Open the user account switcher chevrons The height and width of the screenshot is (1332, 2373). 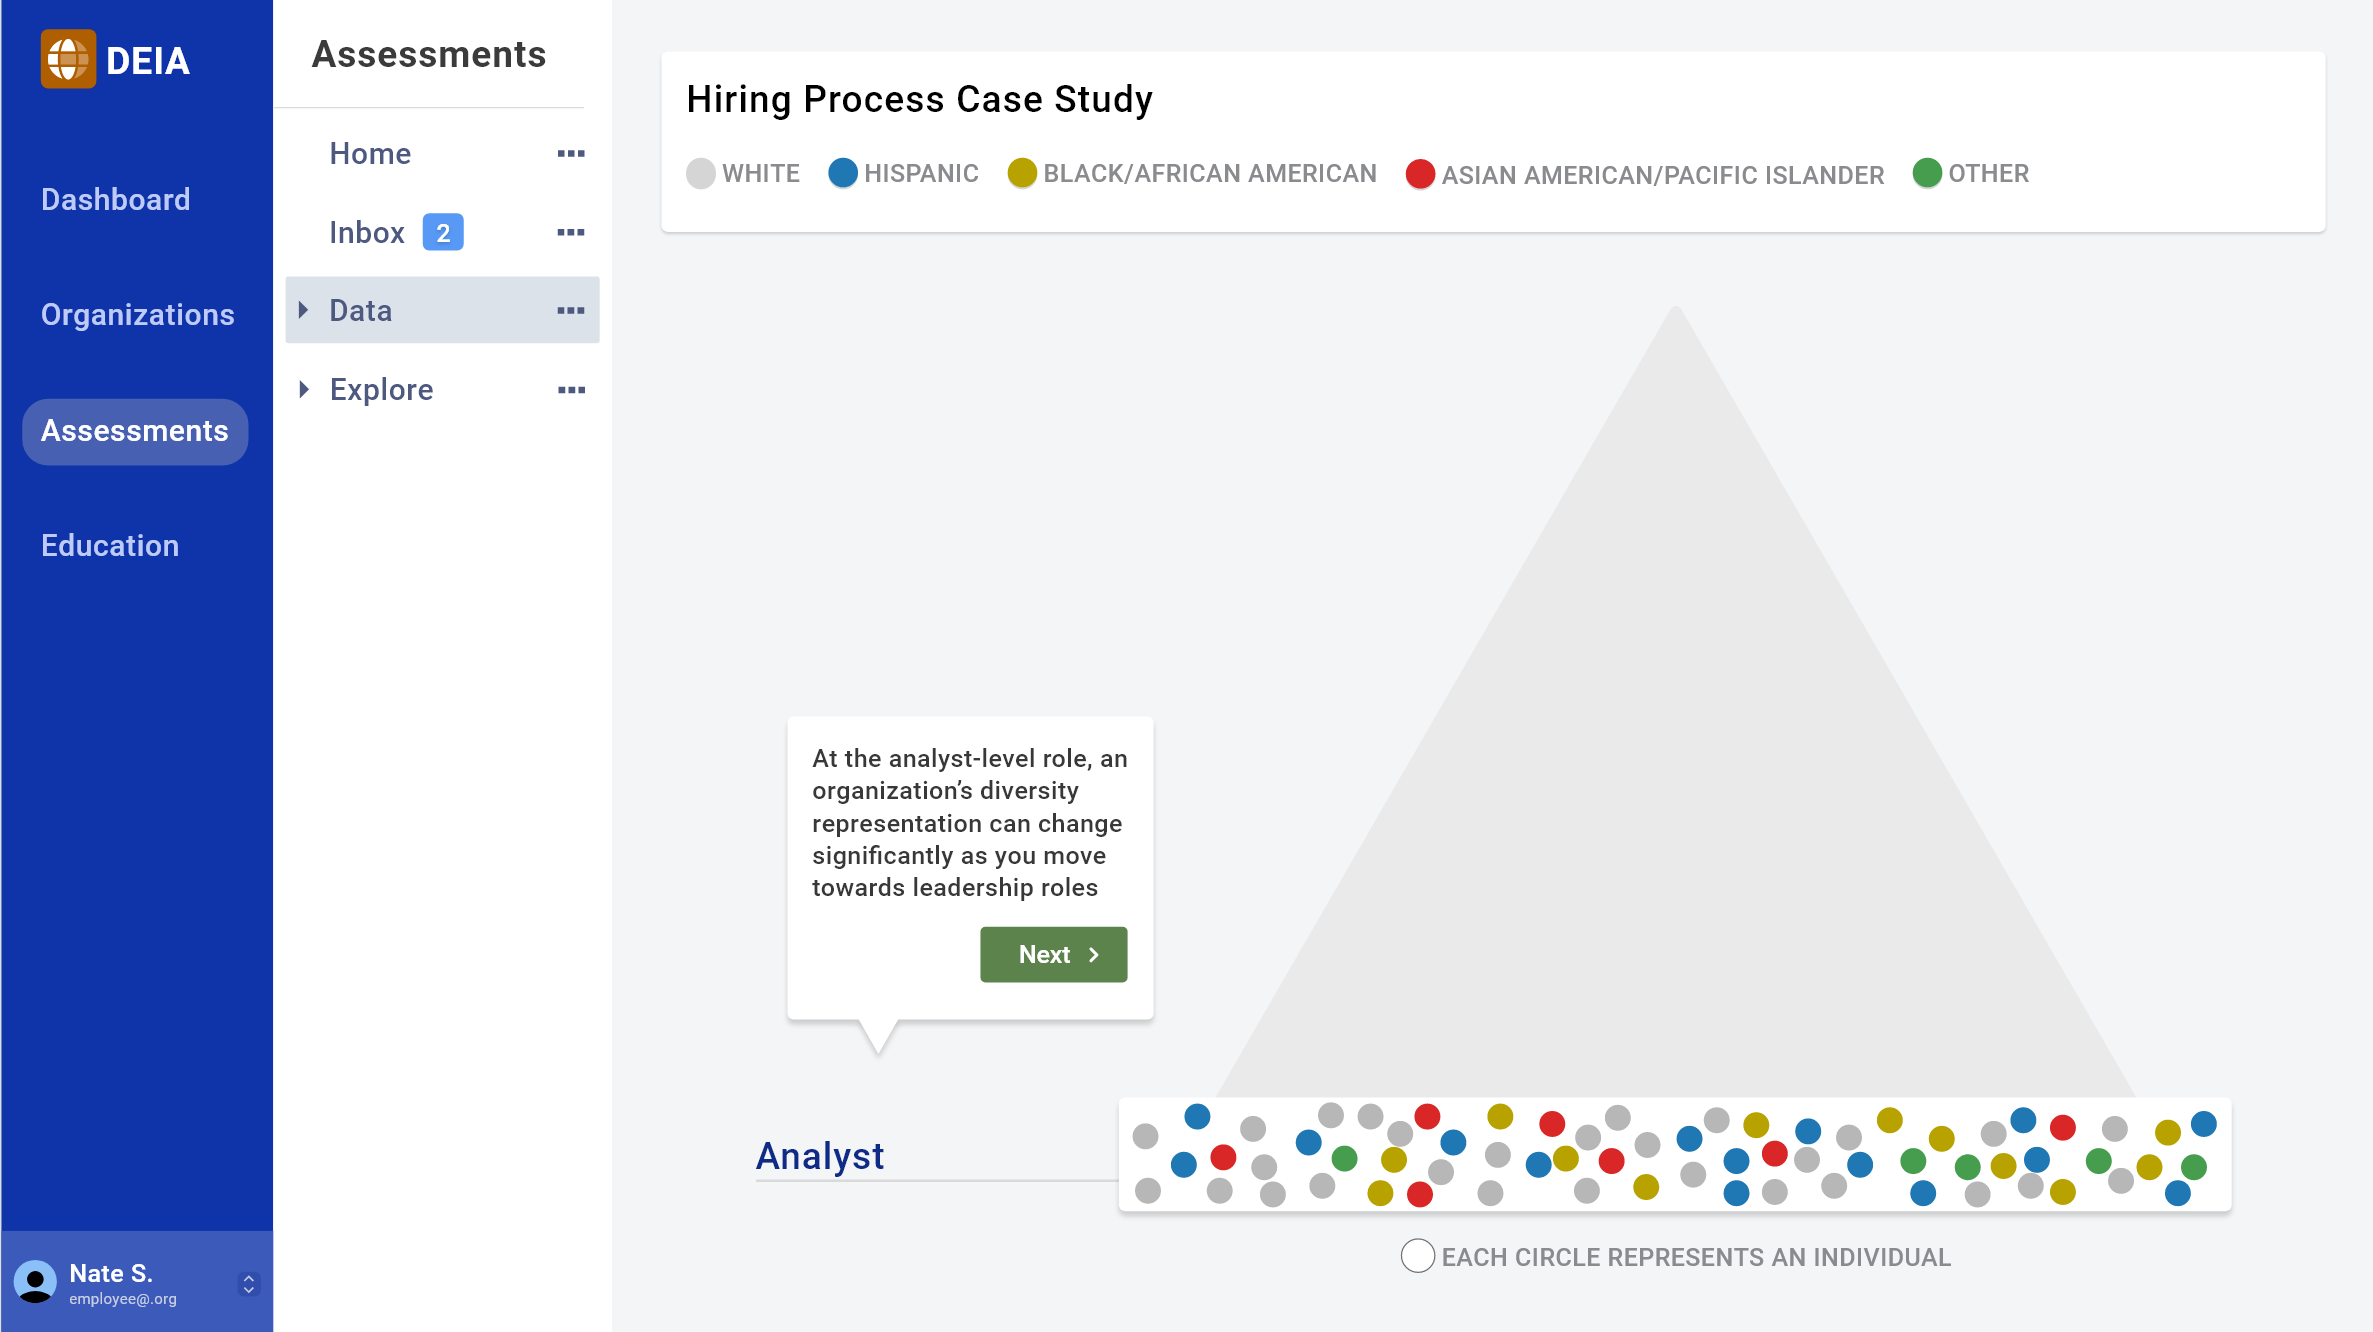point(249,1284)
